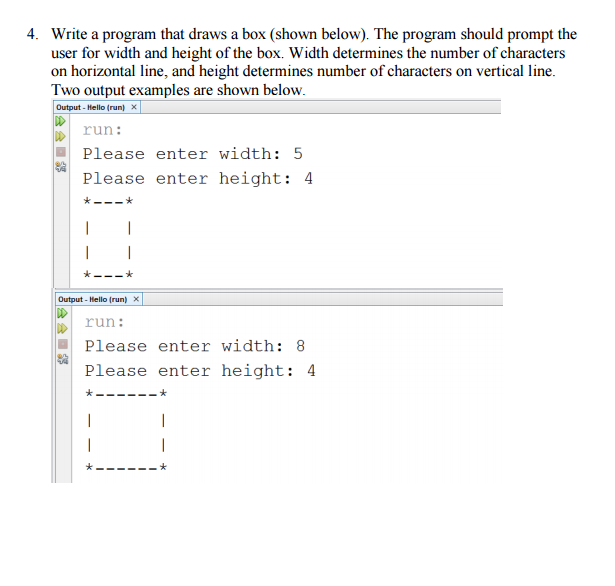Close the top Output - Hello (run) tab
Viewport: 615px width, 586px height.
pos(134,107)
